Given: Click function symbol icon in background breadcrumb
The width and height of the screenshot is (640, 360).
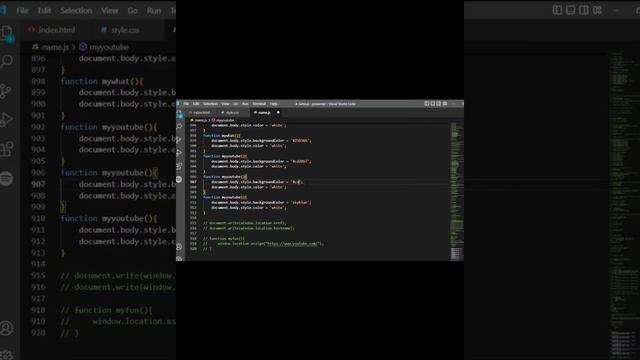Looking at the screenshot, I should click(83, 47).
